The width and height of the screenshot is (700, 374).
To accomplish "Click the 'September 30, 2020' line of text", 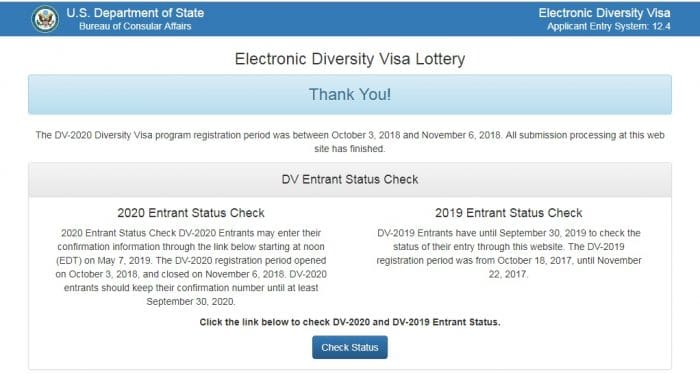I will pos(191,302).
